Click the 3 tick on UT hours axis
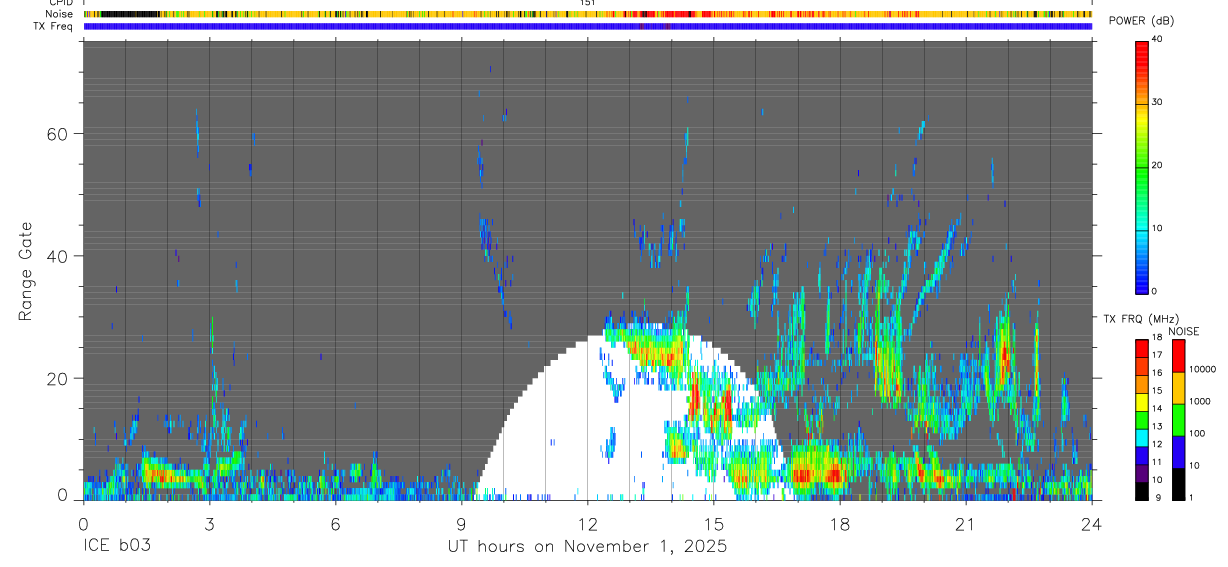The width and height of the screenshot is (1228, 567). click(209, 524)
